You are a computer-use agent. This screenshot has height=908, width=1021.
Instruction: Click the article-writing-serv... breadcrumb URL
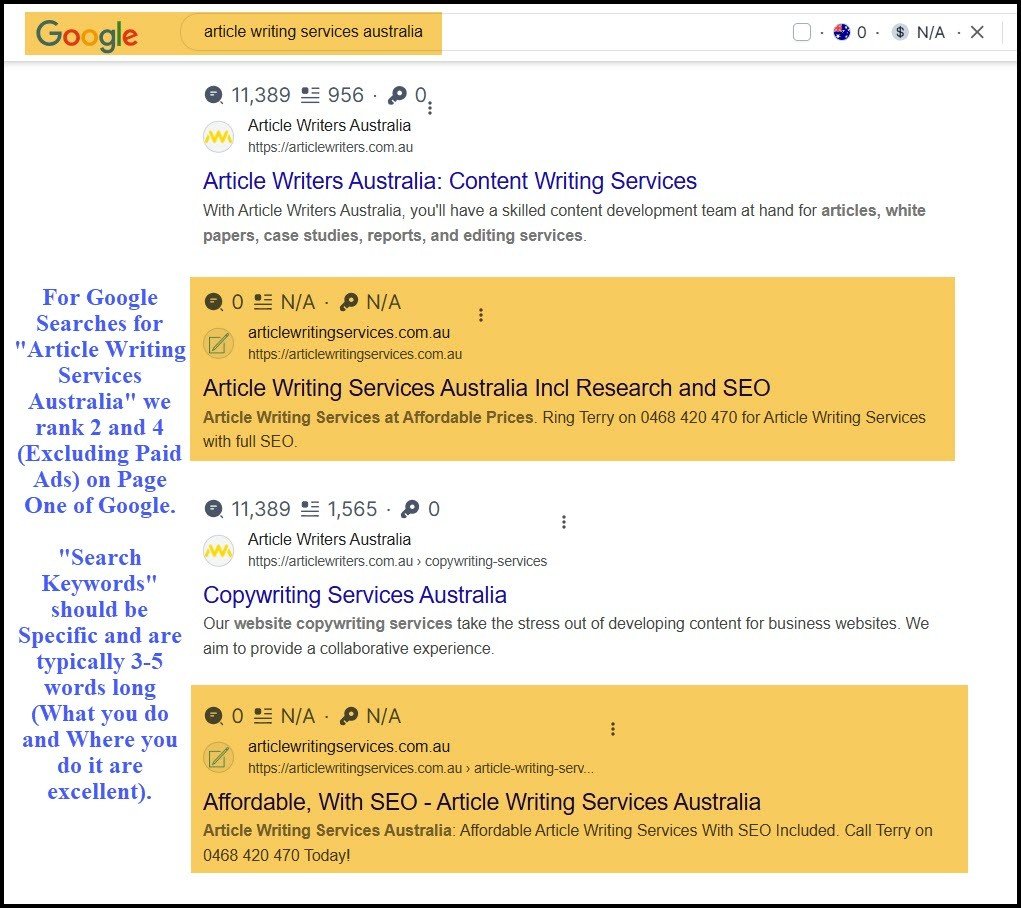point(421,769)
